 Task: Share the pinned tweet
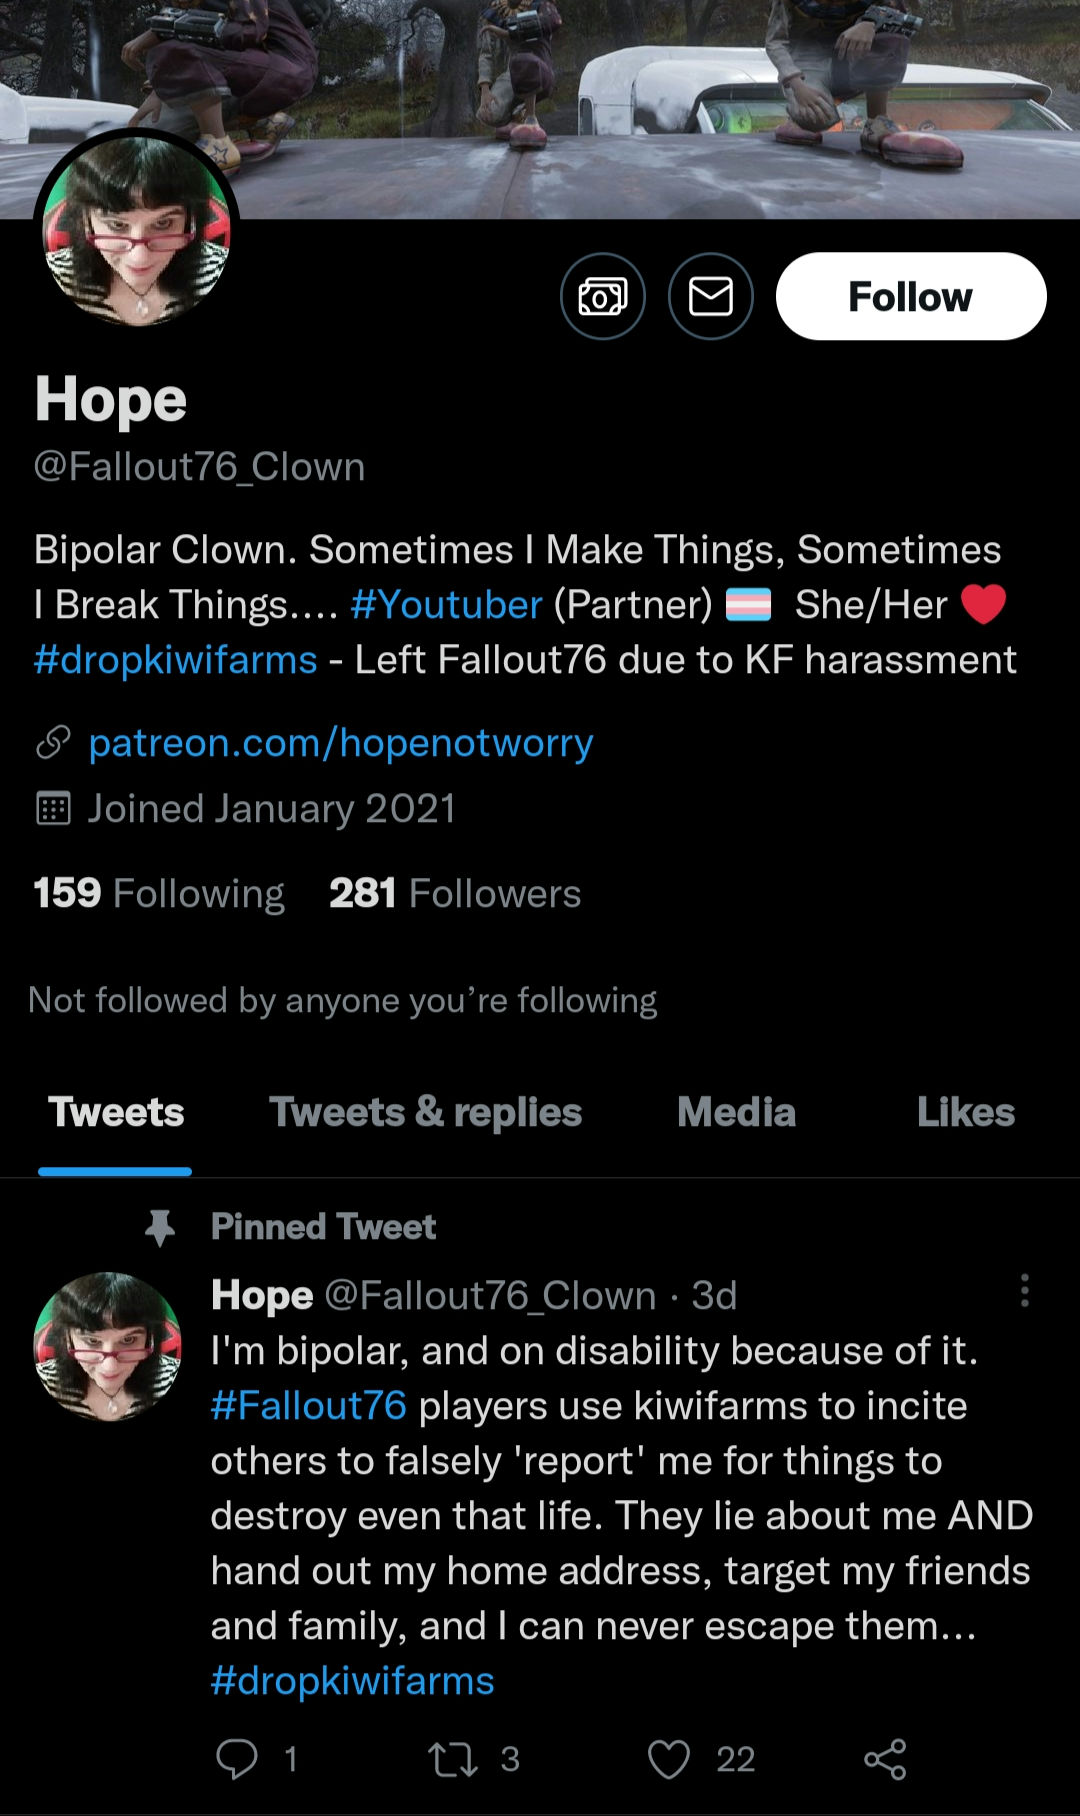click(885, 1759)
